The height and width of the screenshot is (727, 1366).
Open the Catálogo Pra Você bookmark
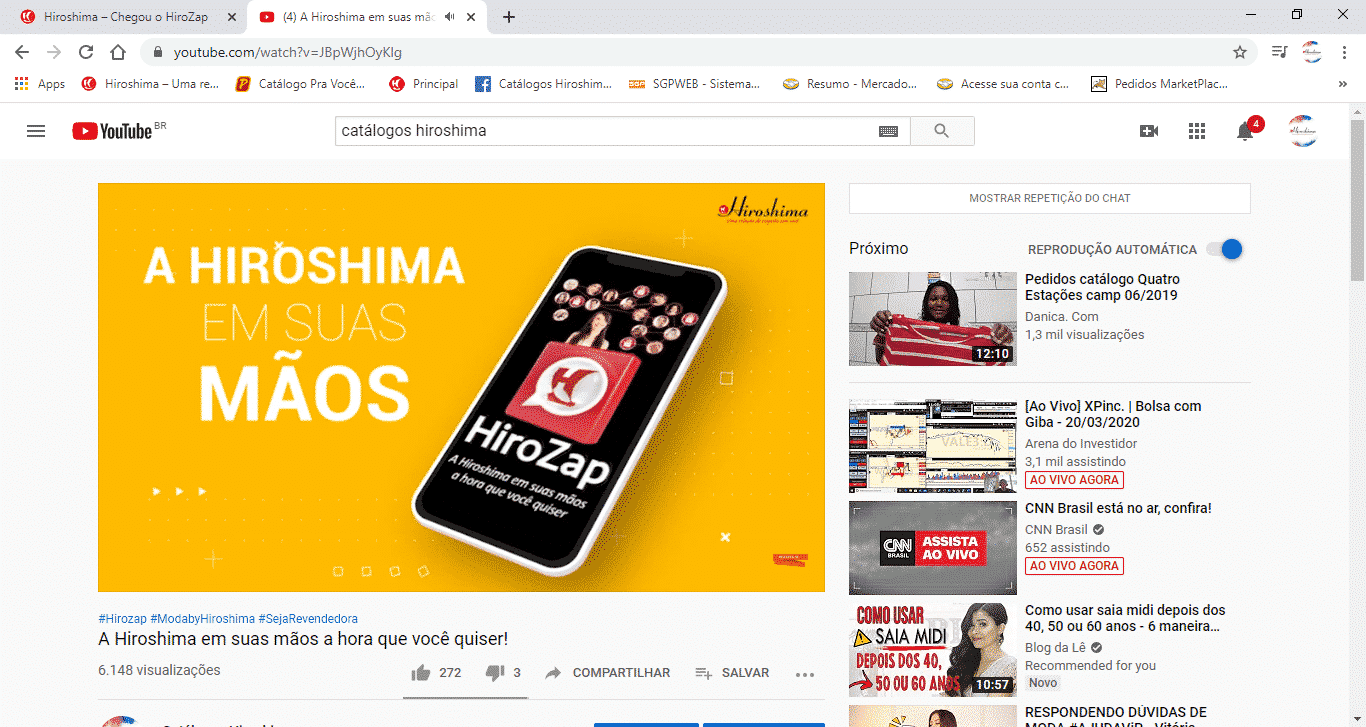(x=301, y=84)
